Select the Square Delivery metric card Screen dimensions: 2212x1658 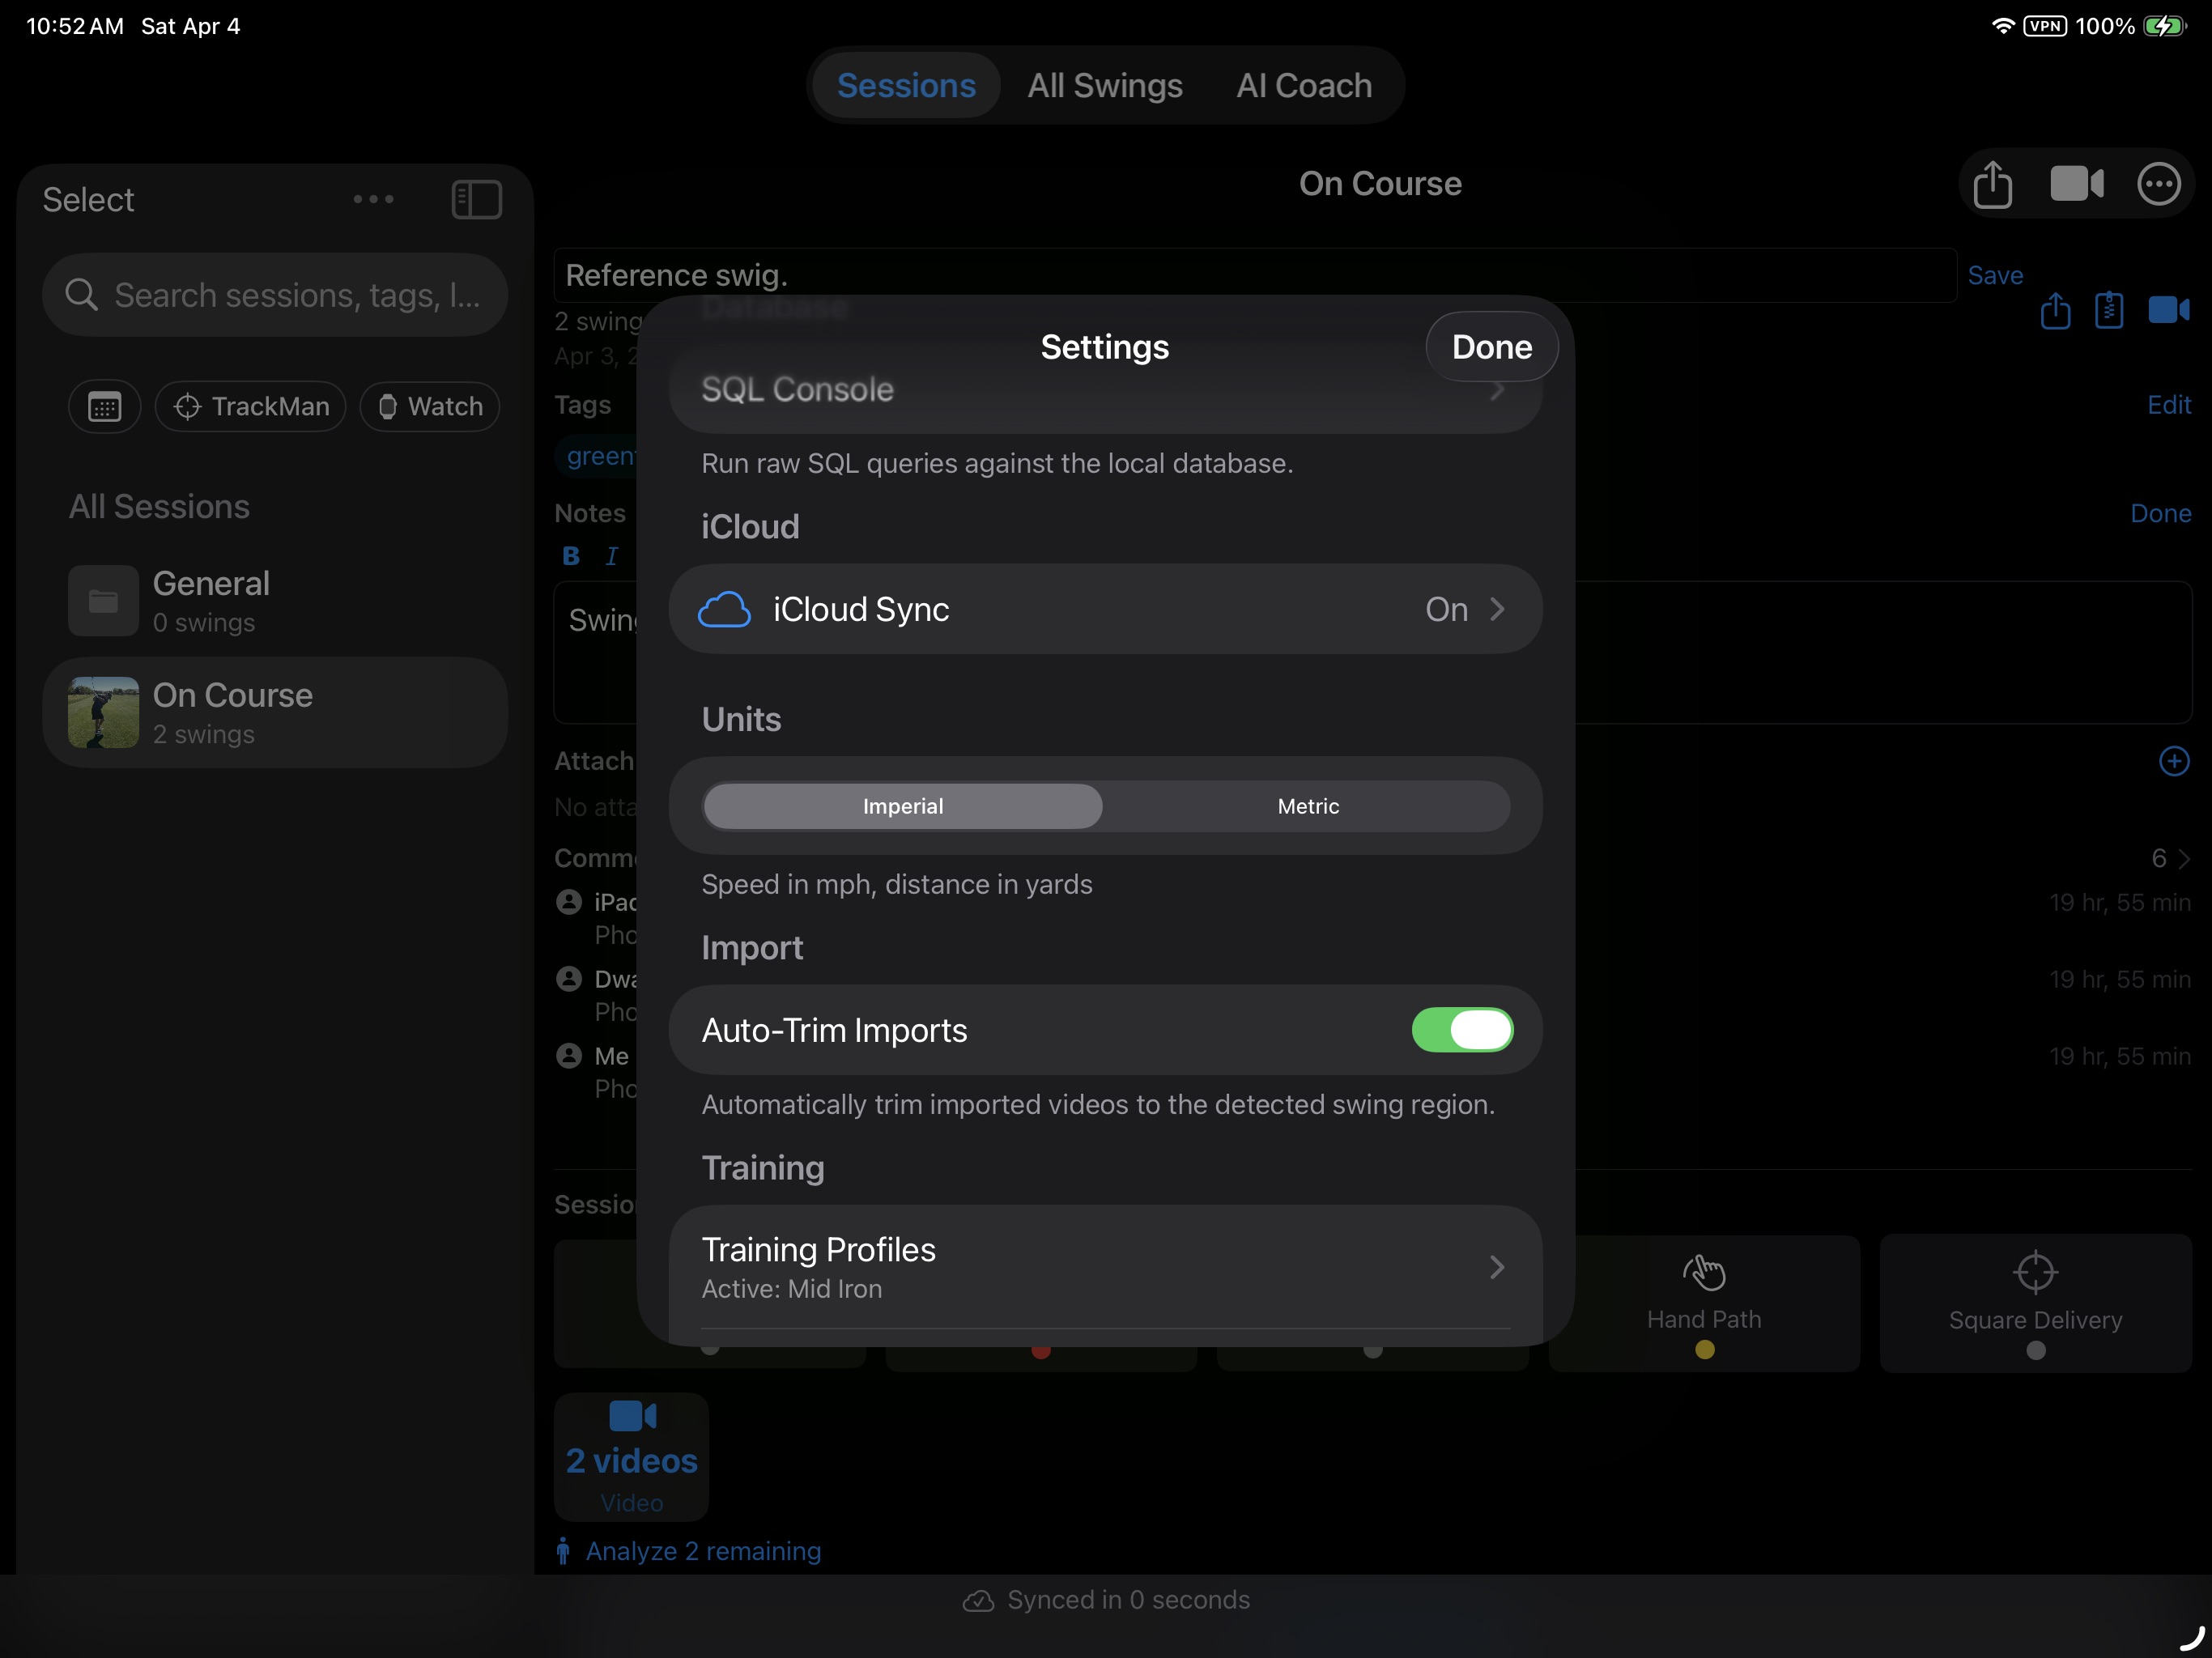tap(2035, 1303)
